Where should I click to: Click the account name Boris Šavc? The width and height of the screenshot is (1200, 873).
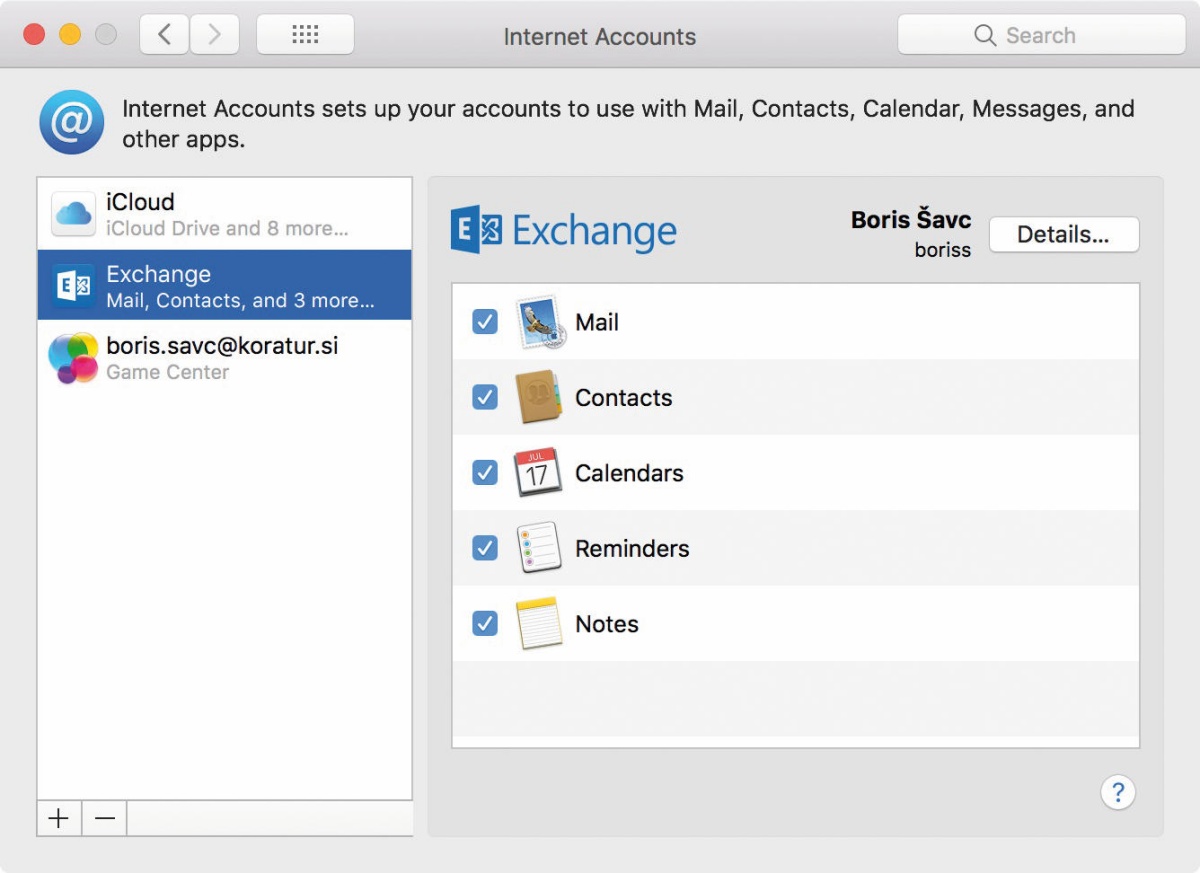911,220
